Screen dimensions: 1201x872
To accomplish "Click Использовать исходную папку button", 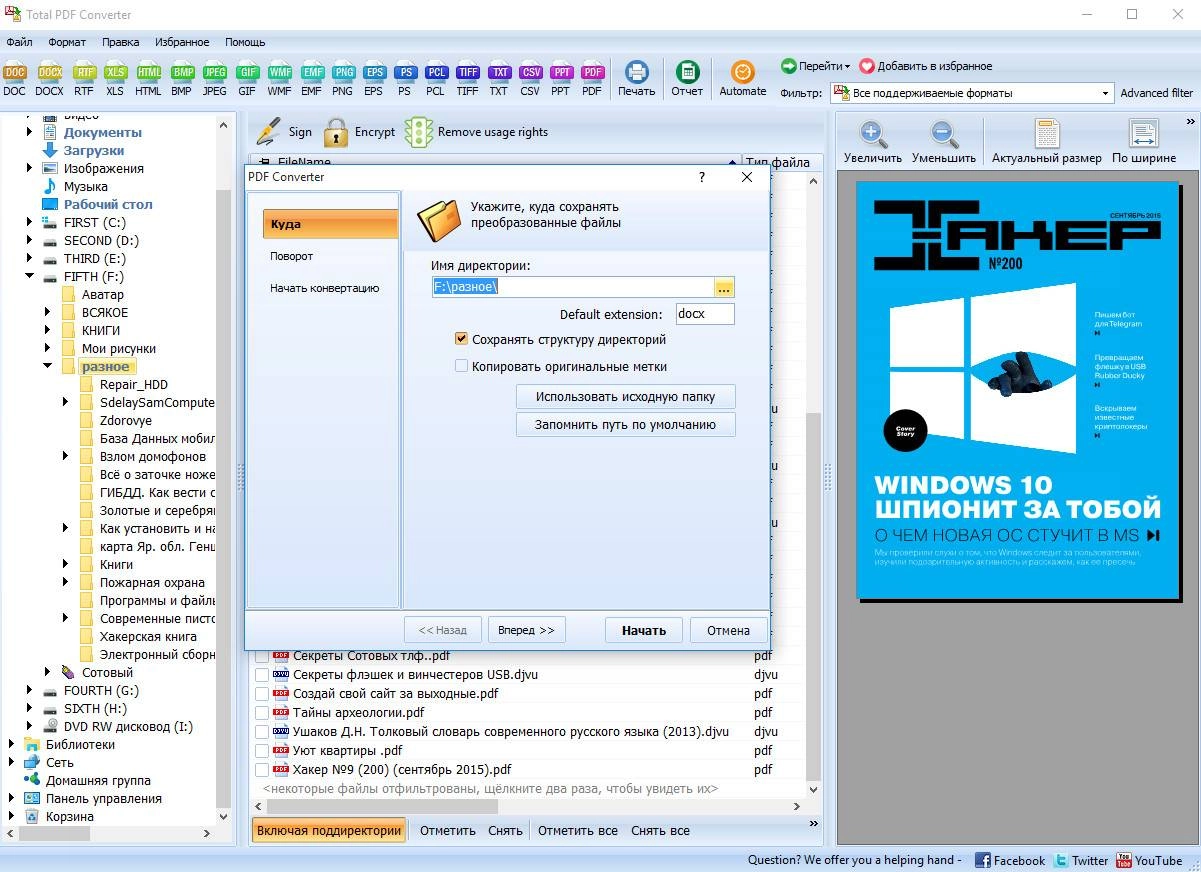I will (x=626, y=396).
